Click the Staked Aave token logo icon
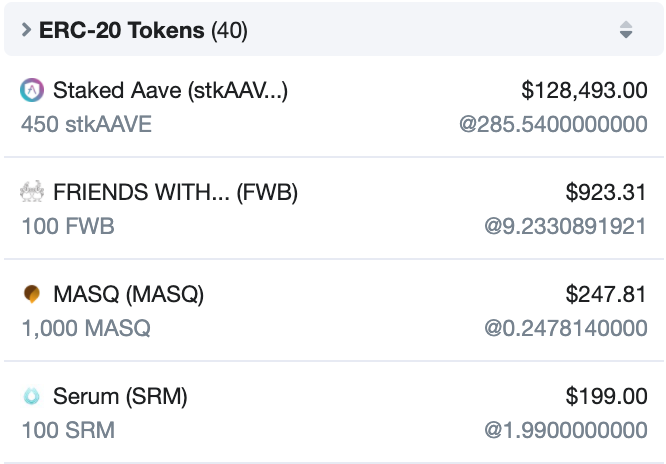Screen dimensions: 666x464 [x=32, y=90]
